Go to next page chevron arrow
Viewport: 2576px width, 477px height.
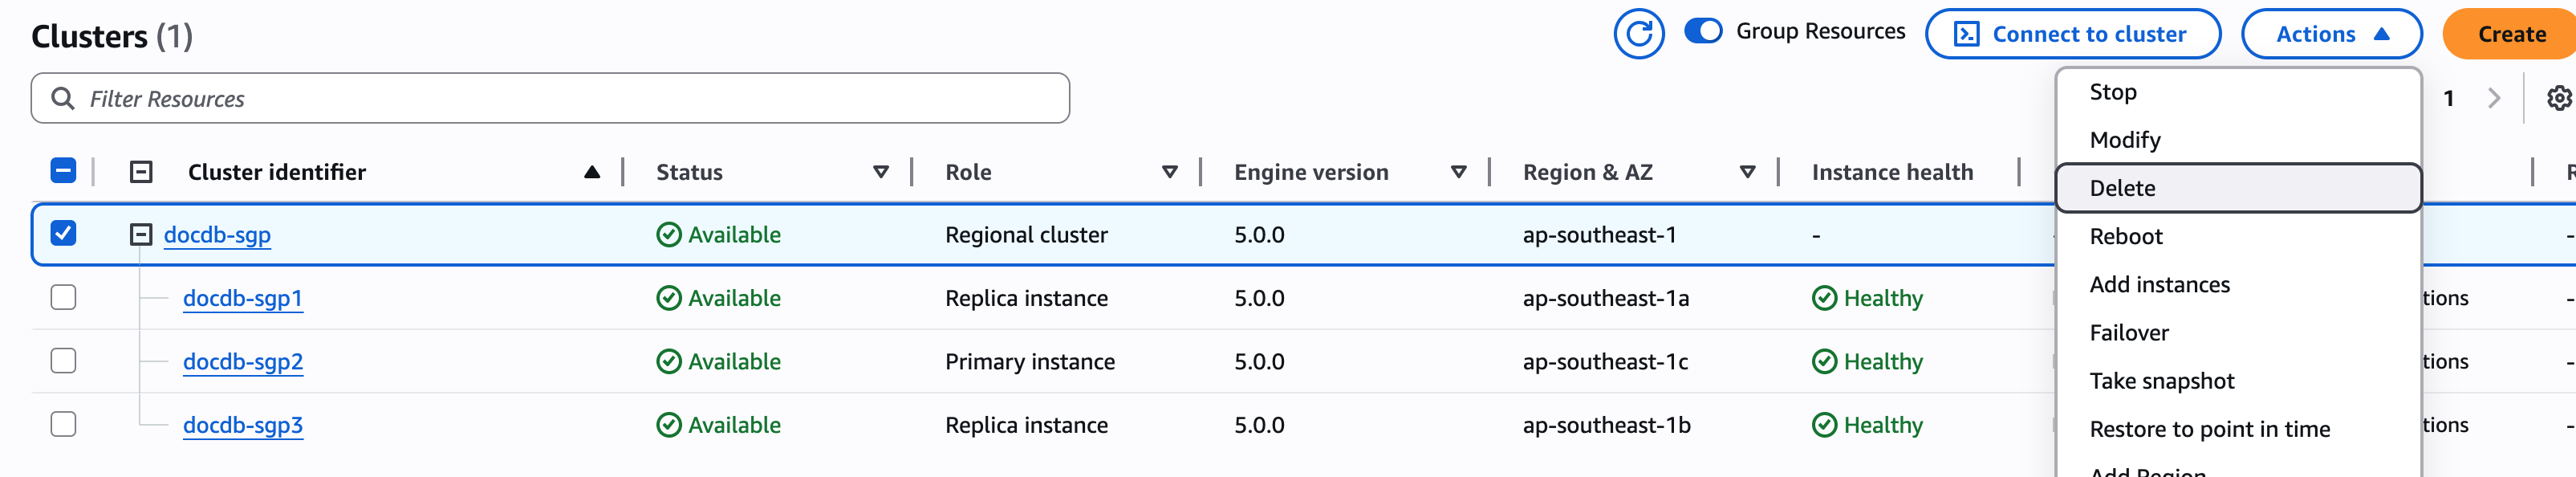[x=2493, y=98]
